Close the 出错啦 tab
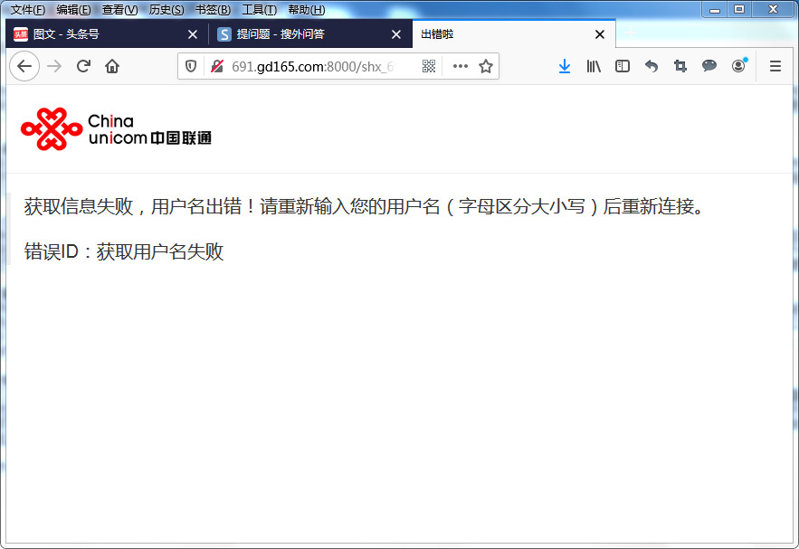 [600, 34]
